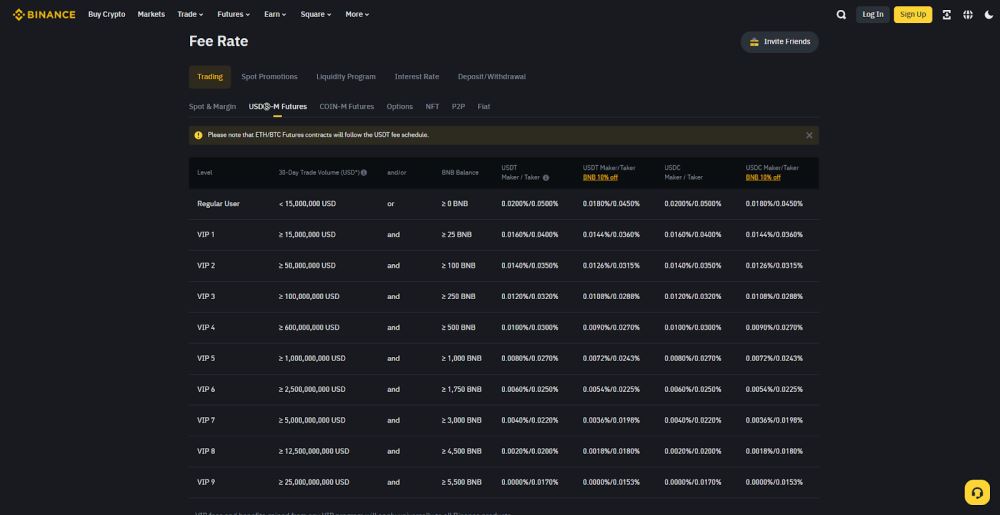This screenshot has width=1000, height=515.
Task: Switch to the COIN-M Futures tab
Action: tap(346, 106)
